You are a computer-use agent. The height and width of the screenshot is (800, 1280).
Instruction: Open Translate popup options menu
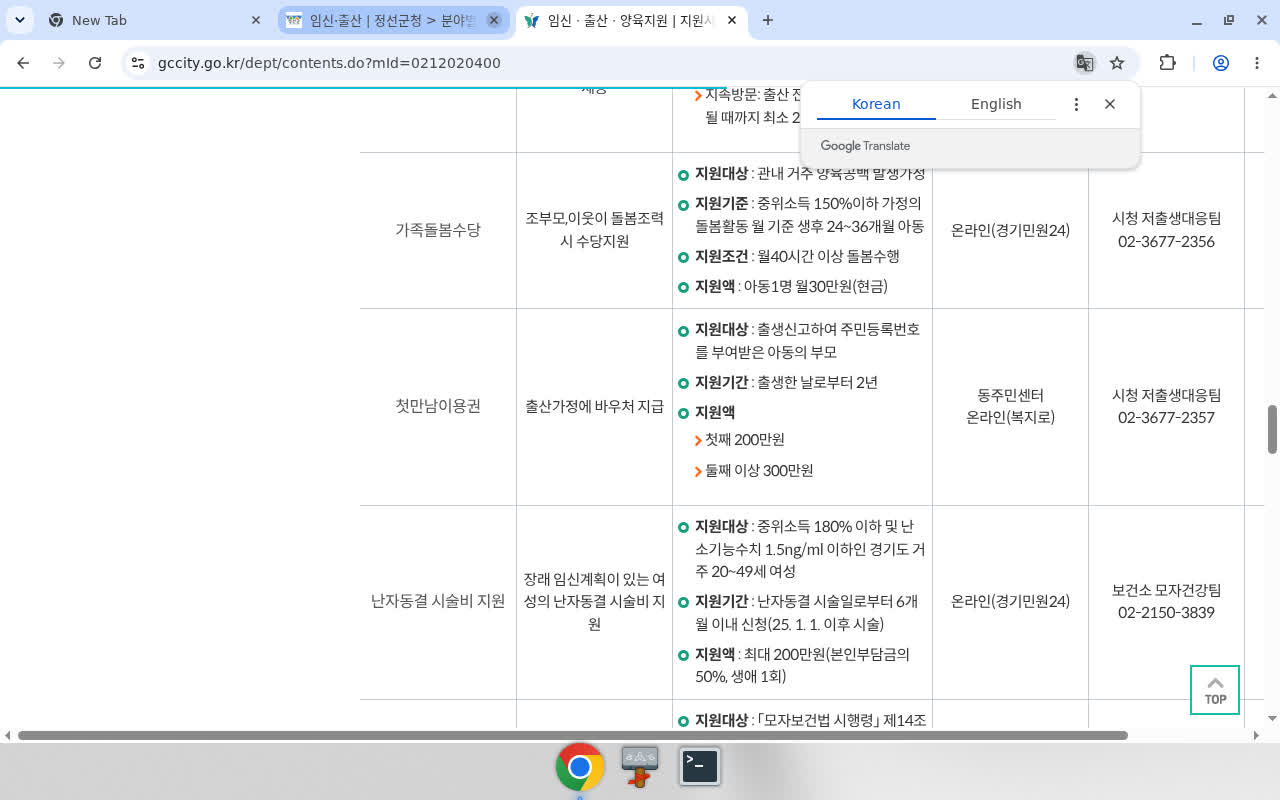(x=1076, y=104)
